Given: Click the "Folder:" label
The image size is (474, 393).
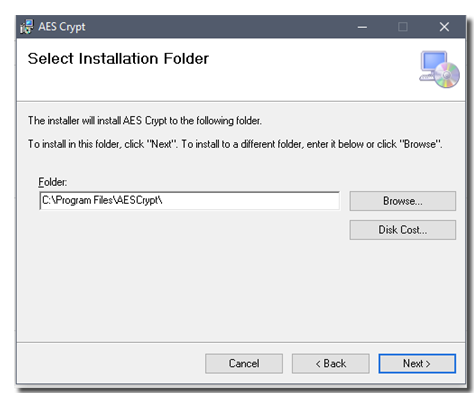Looking at the screenshot, I should coord(53,182).
